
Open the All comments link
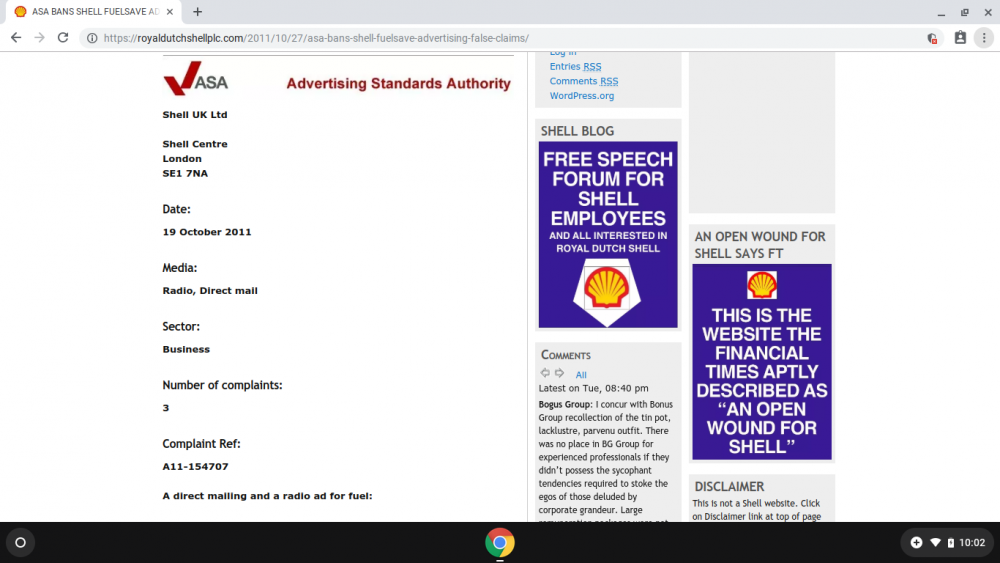581,375
